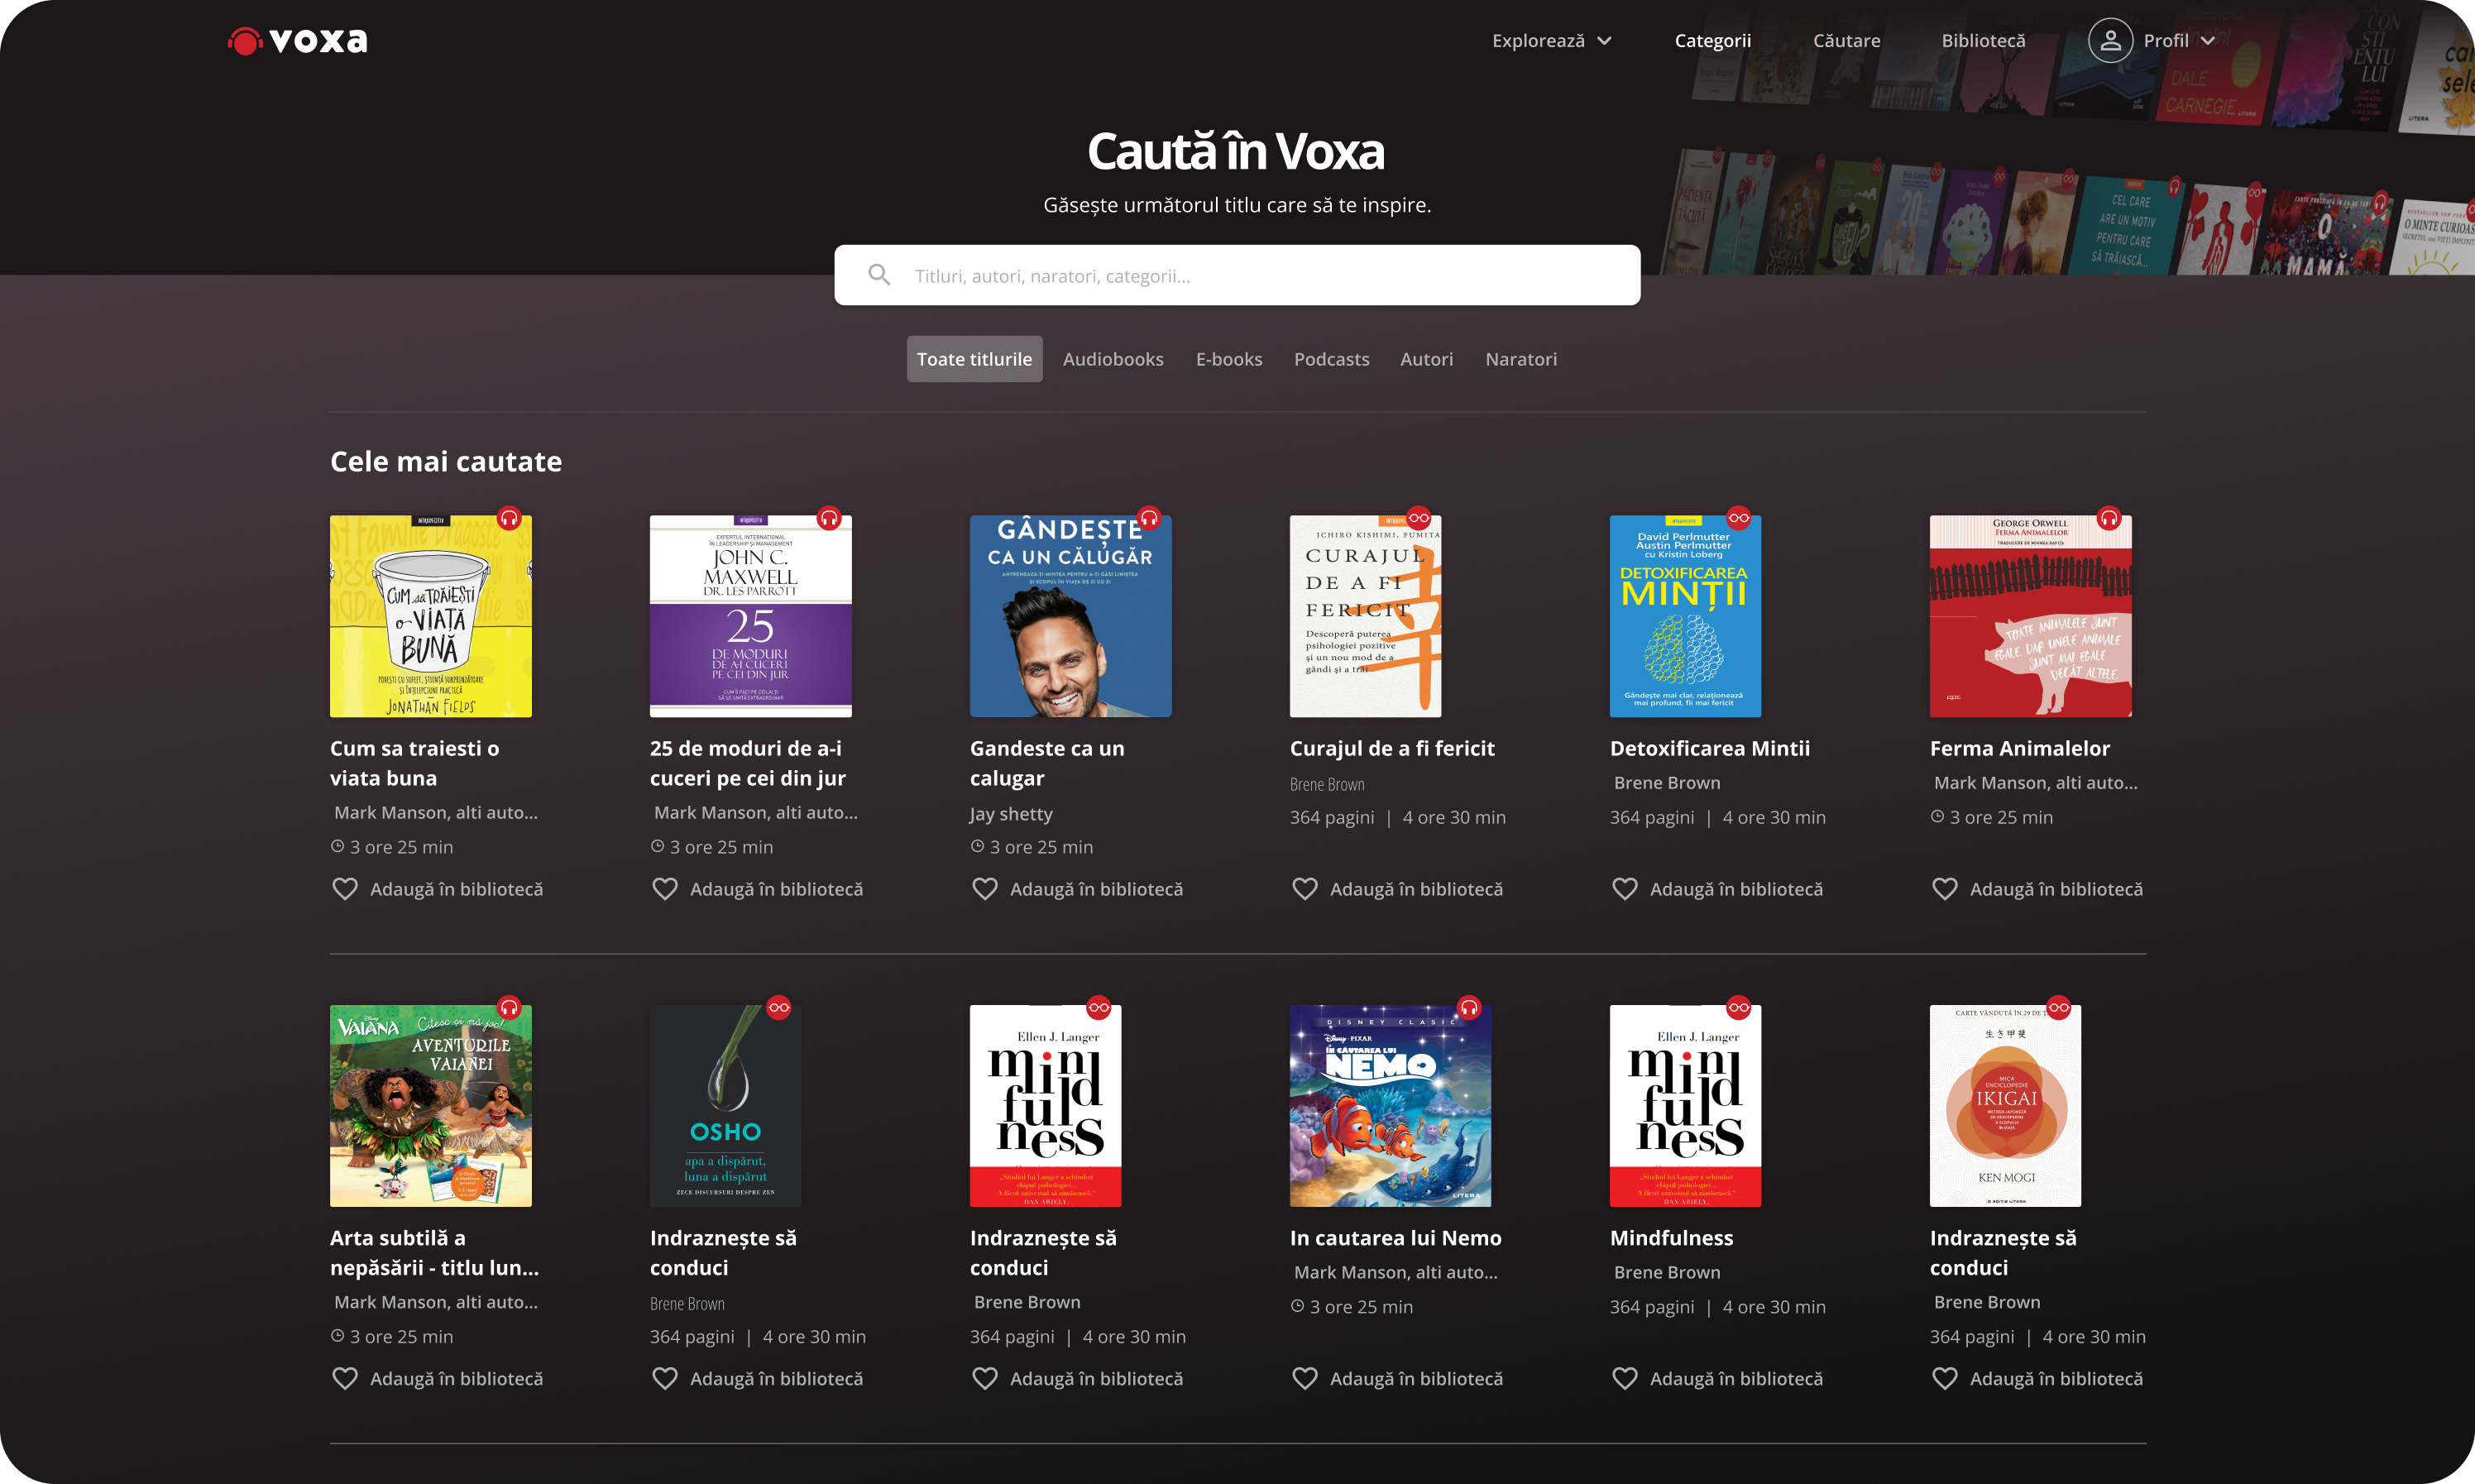Screen dimensions: 2475x1484
Task: Click Adaugă în bibliotecă under Ferma Animalelor
Action: click(2055, 889)
